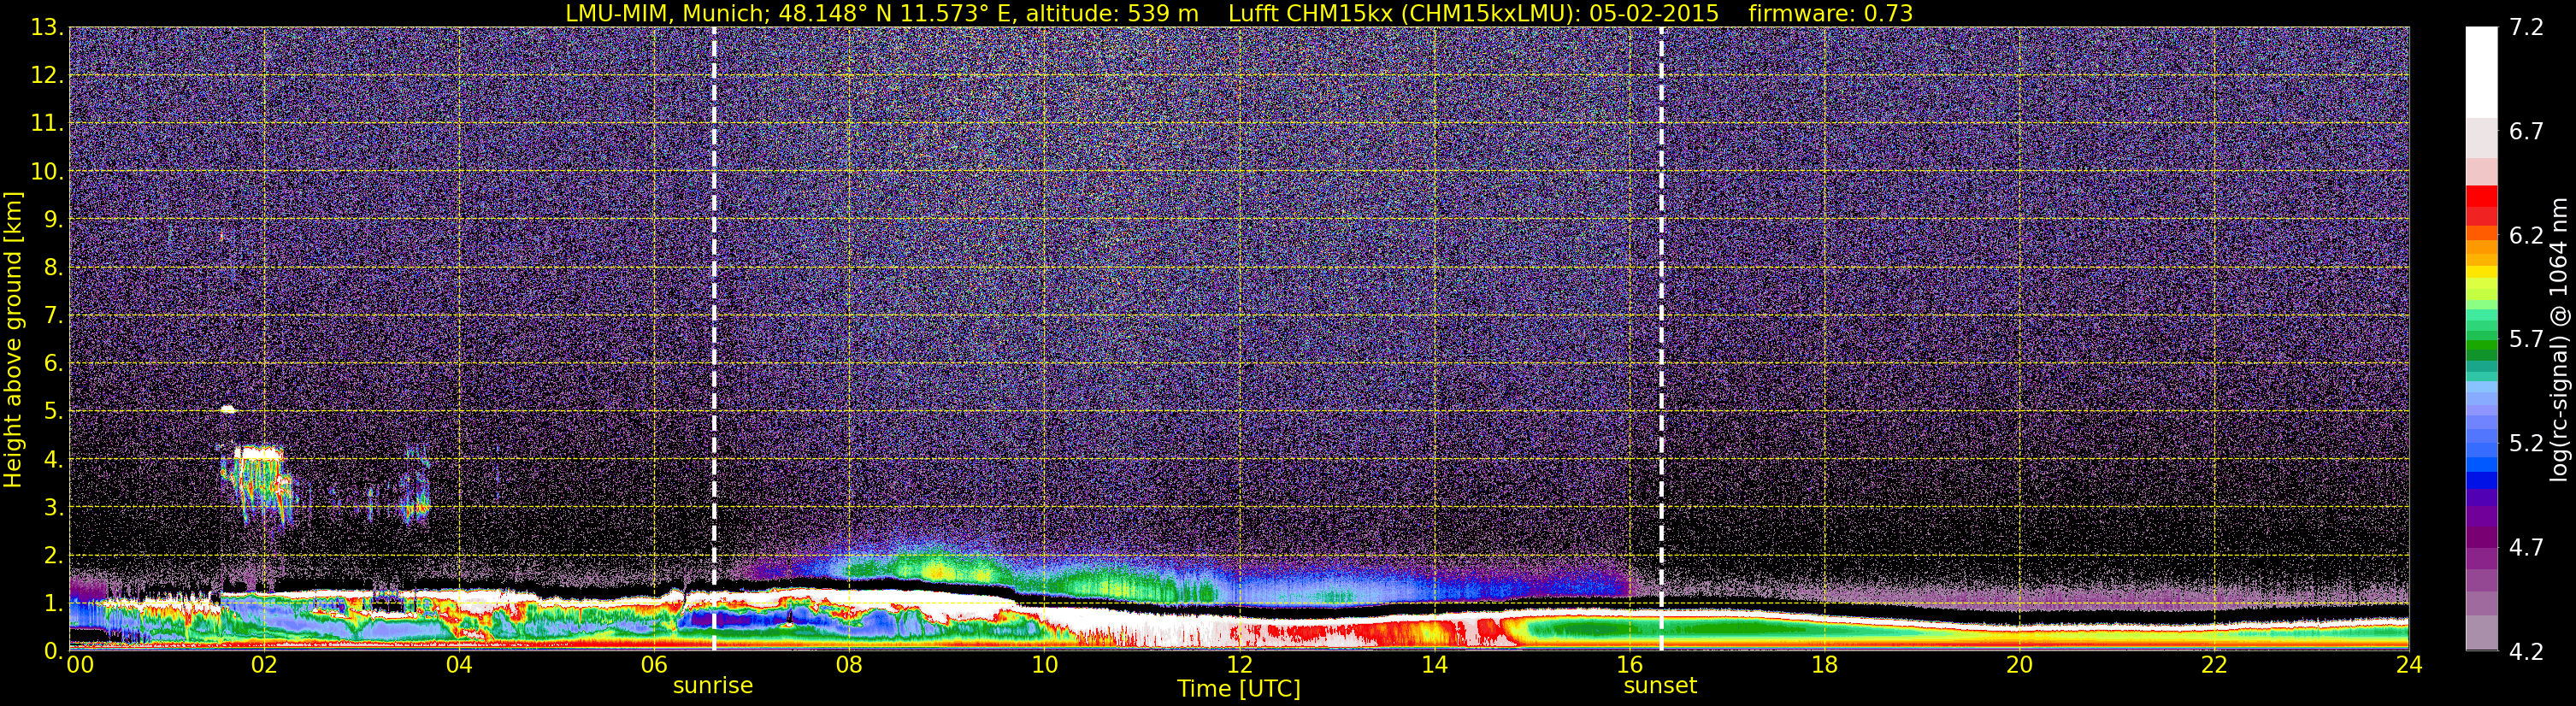
Task: Click the colorbar tick value 6.7
Action: click(2526, 132)
